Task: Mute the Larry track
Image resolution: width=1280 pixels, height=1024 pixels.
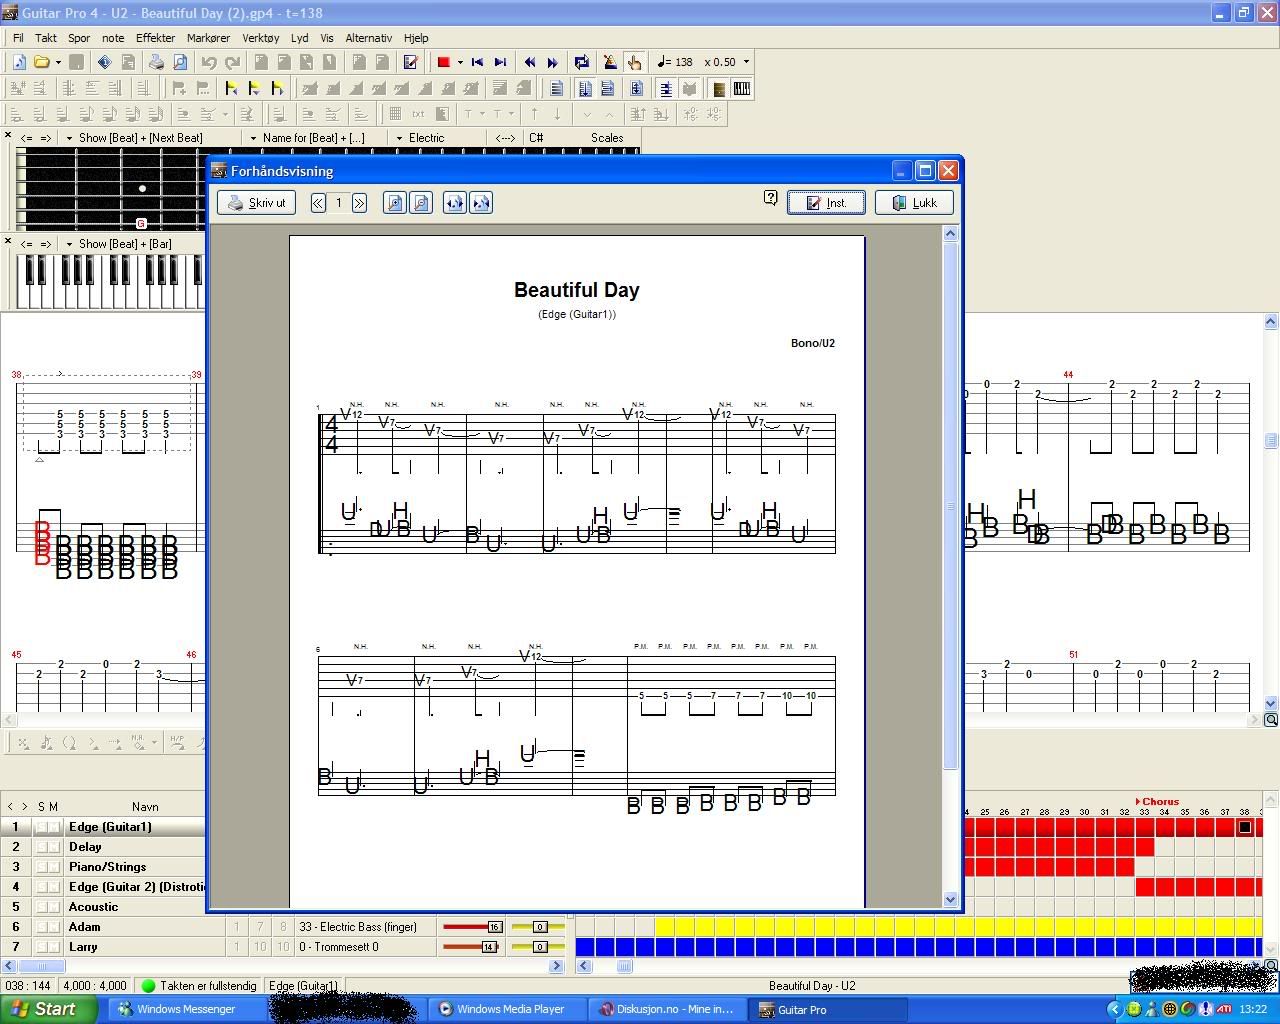Action: [54, 947]
